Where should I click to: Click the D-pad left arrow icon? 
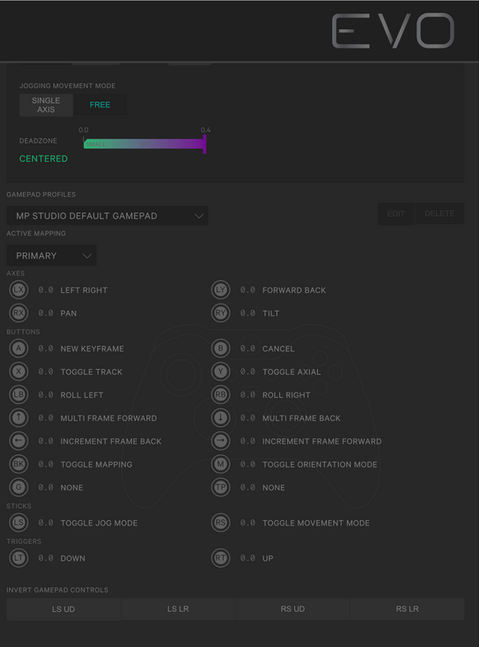pos(19,441)
